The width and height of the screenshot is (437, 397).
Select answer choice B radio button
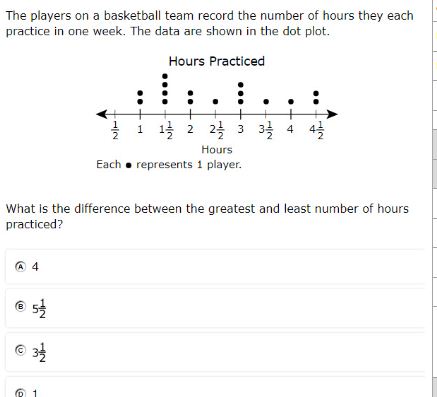point(20,306)
